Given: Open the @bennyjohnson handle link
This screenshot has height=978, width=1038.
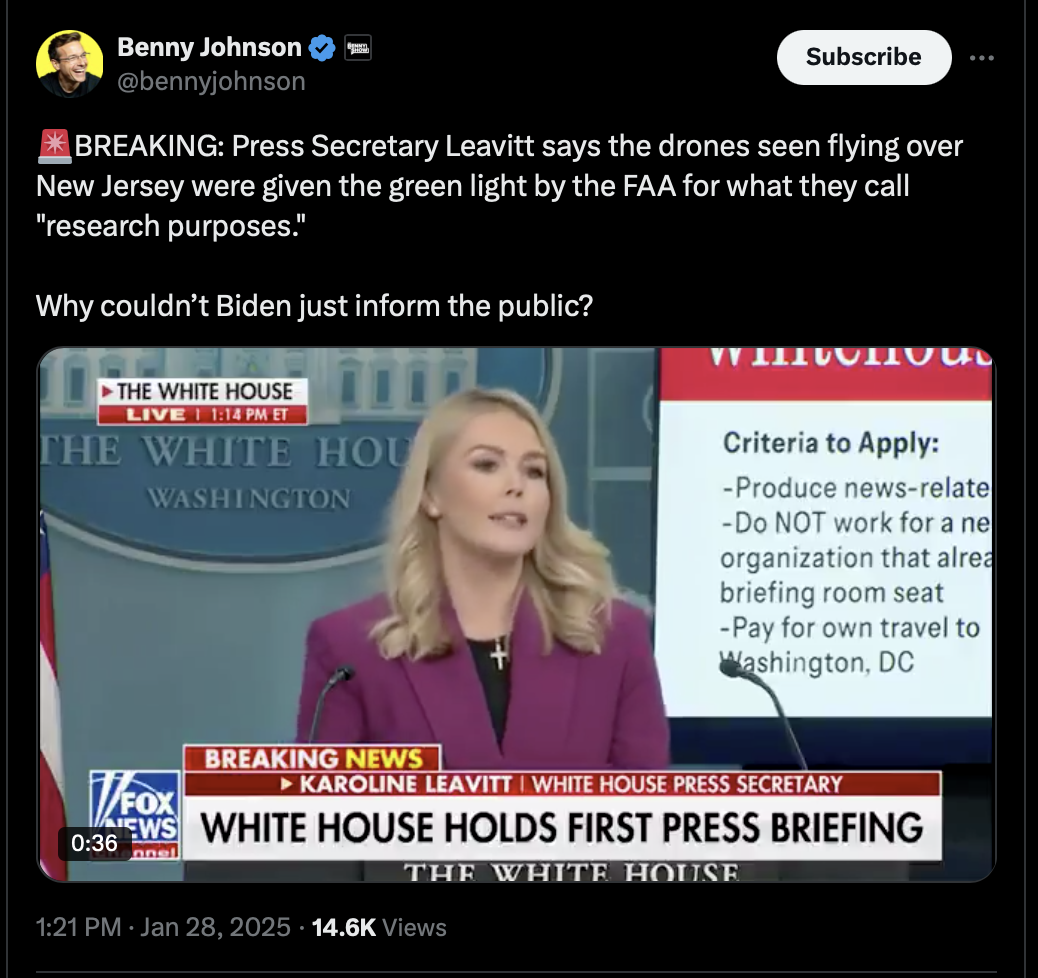Looking at the screenshot, I should click(211, 81).
